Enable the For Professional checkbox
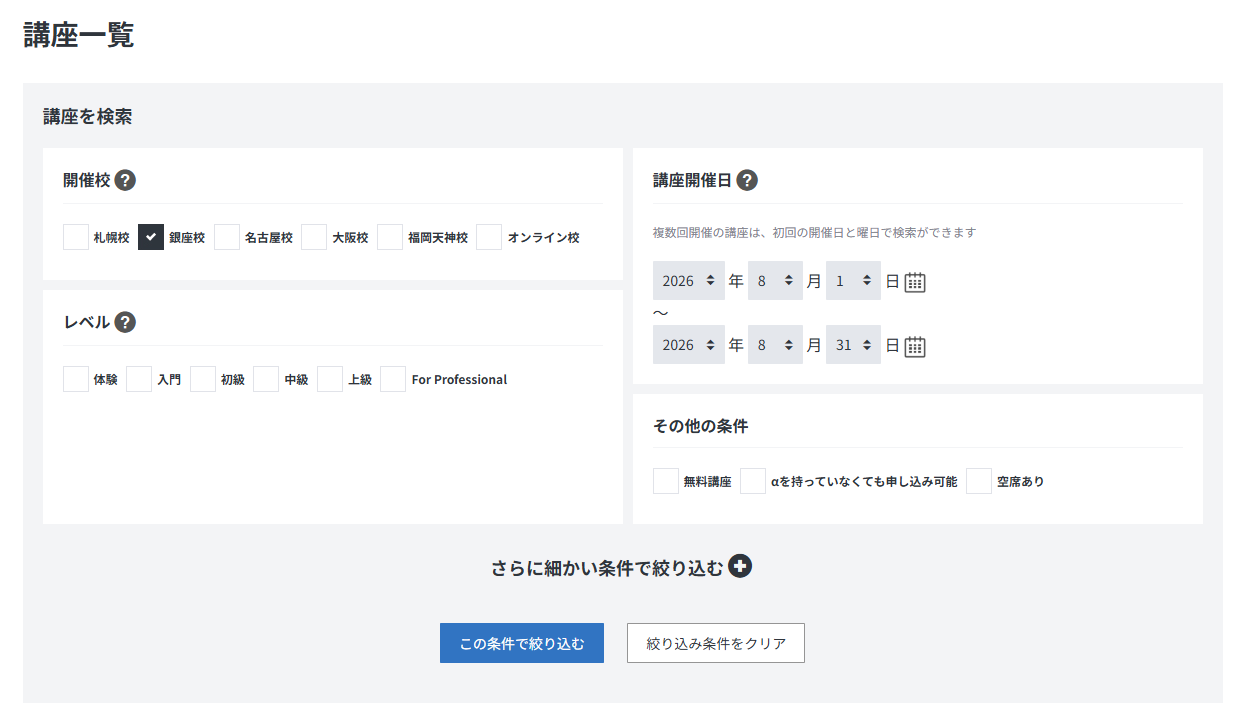This screenshot has height=724, width=1243. [x=393, y=379]
